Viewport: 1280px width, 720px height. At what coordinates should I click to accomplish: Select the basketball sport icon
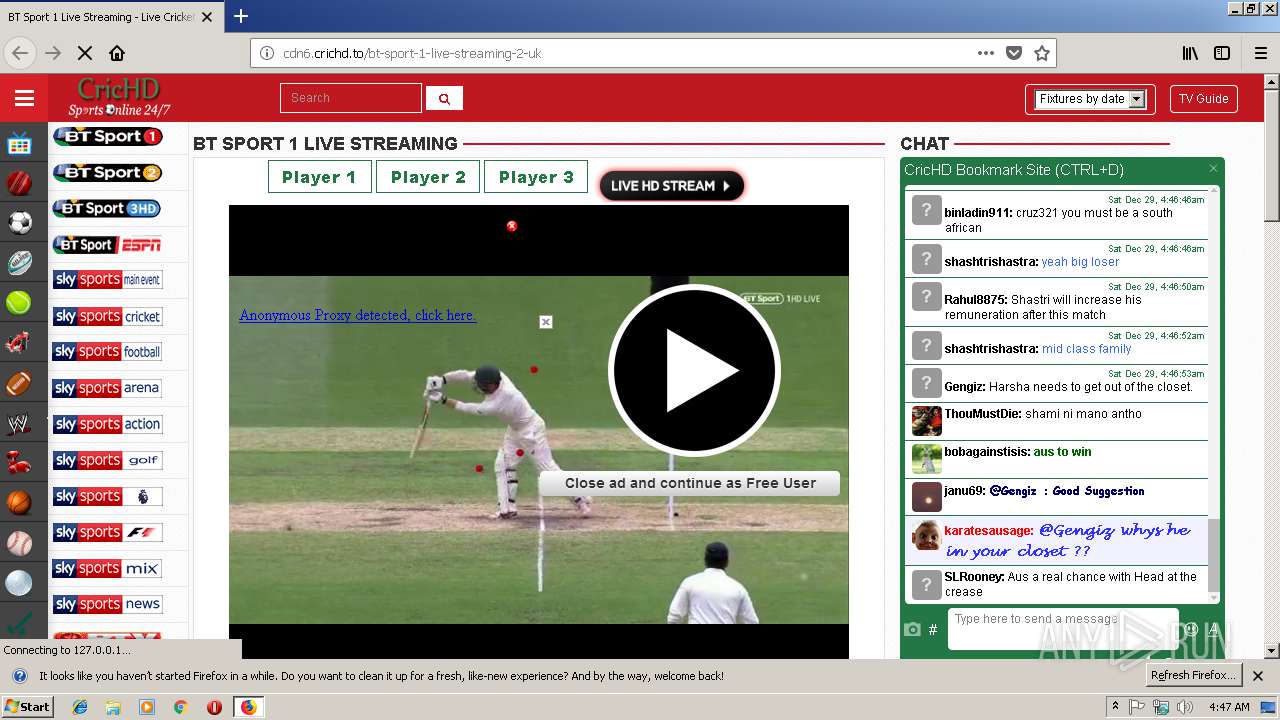pyautogui.click(x=19, y=503)
